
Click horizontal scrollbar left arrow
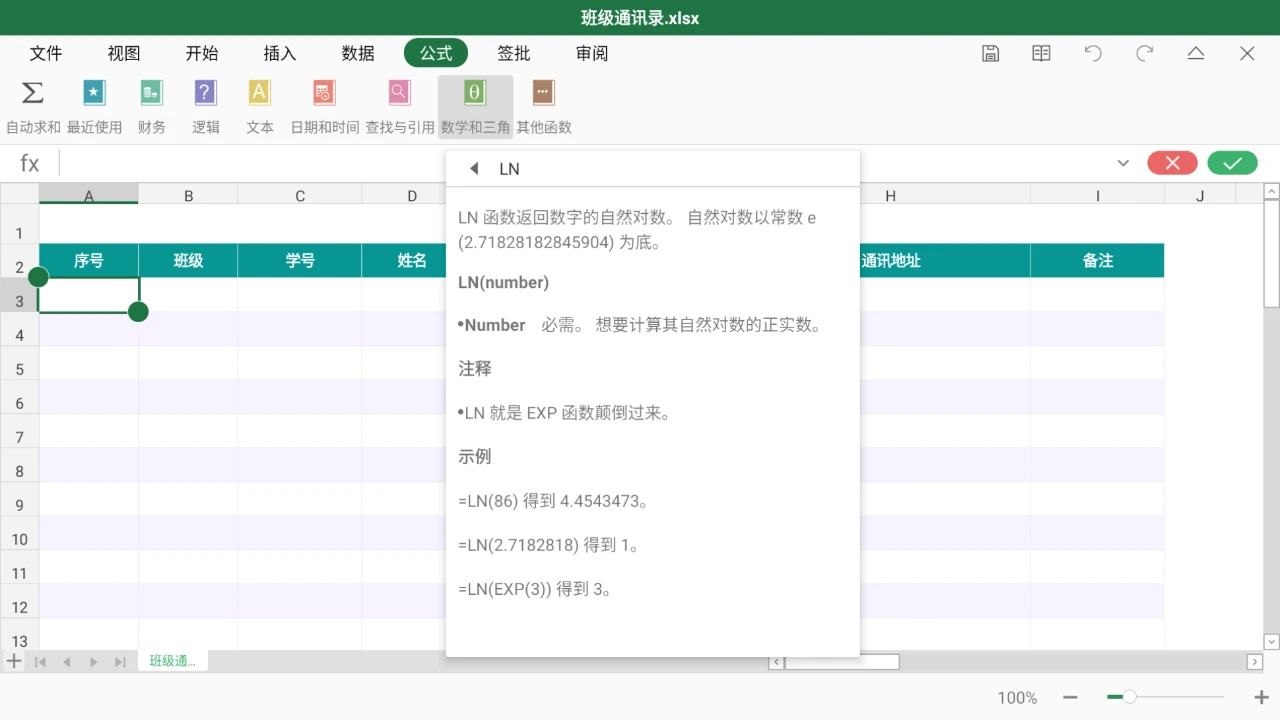(x=776, y=662)
